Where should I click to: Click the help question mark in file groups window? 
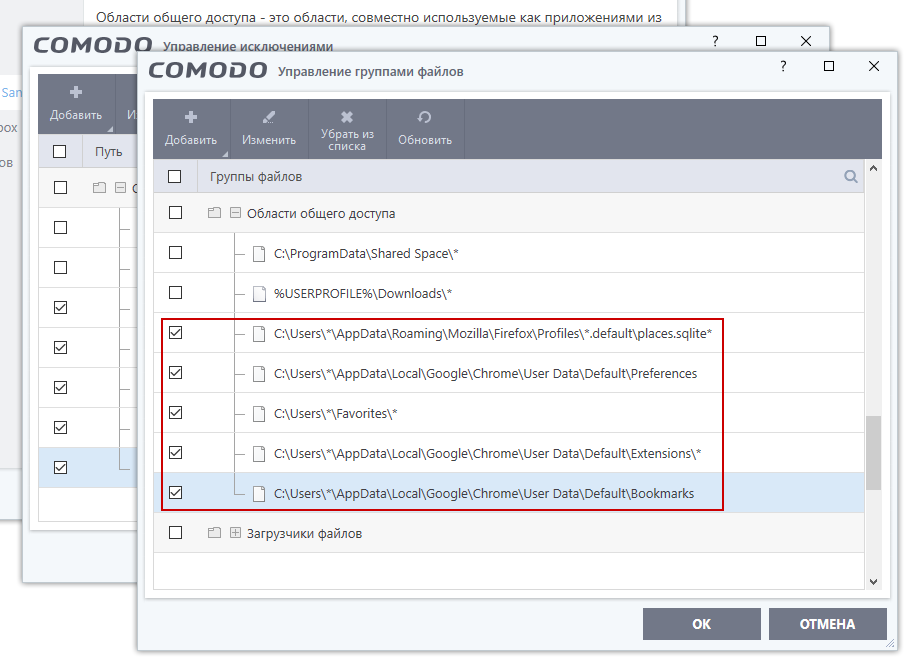[x=783, y=66]
